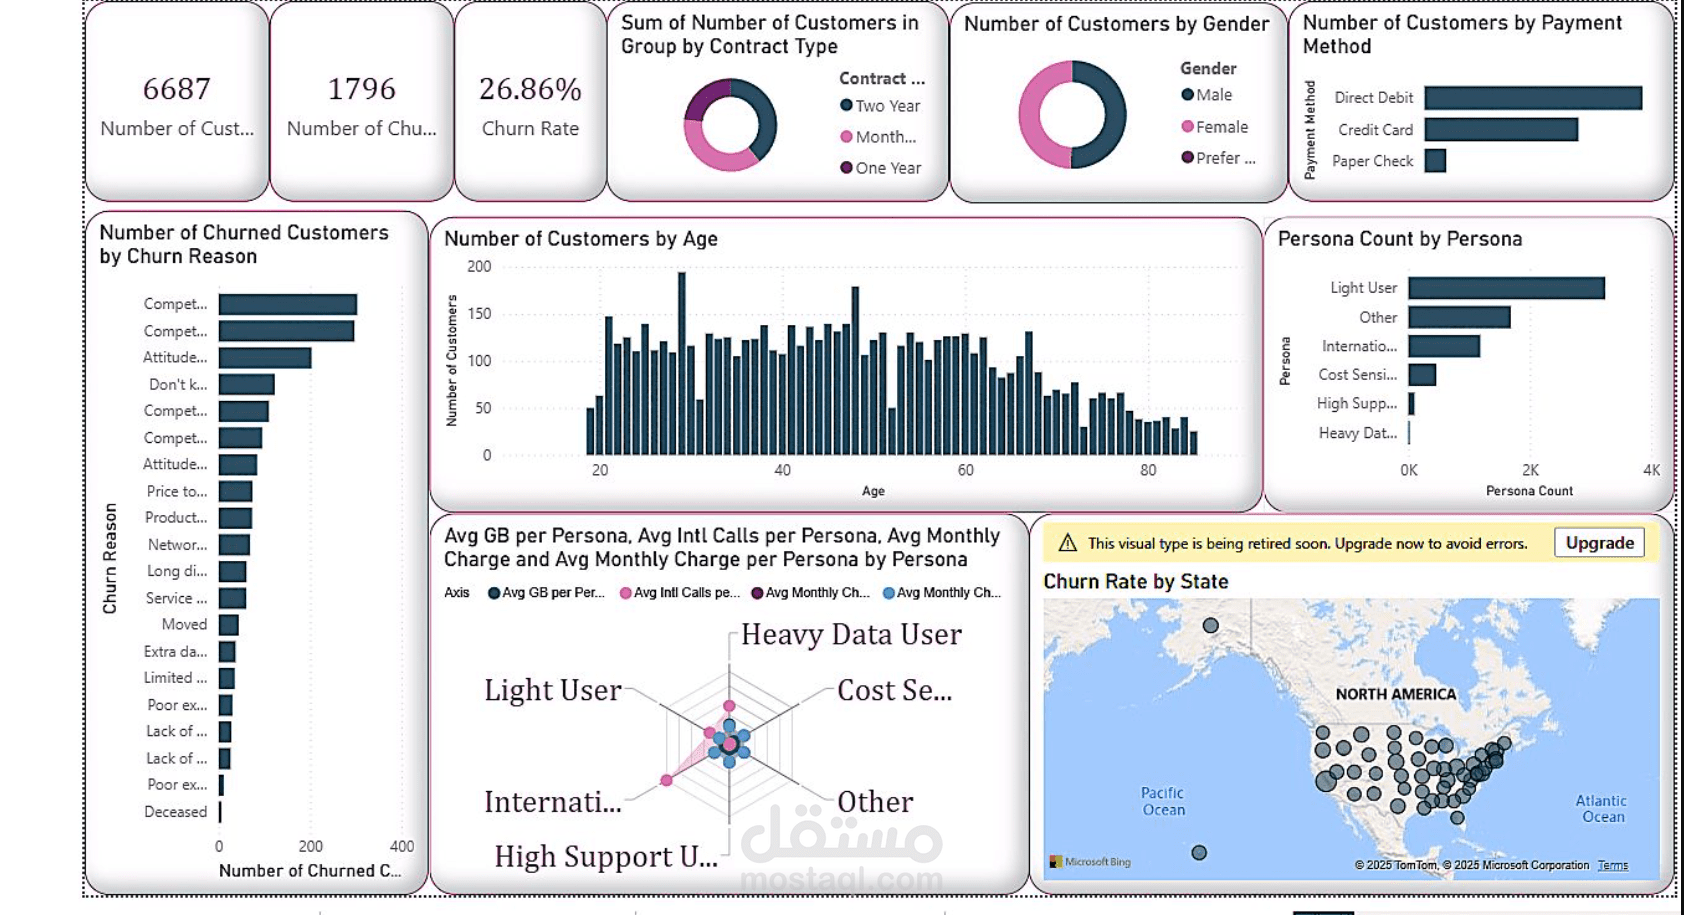Select the Avg GB per Per... radar legend item
The height and width of the screenshot is (915, 1684).
pos(546,593)
